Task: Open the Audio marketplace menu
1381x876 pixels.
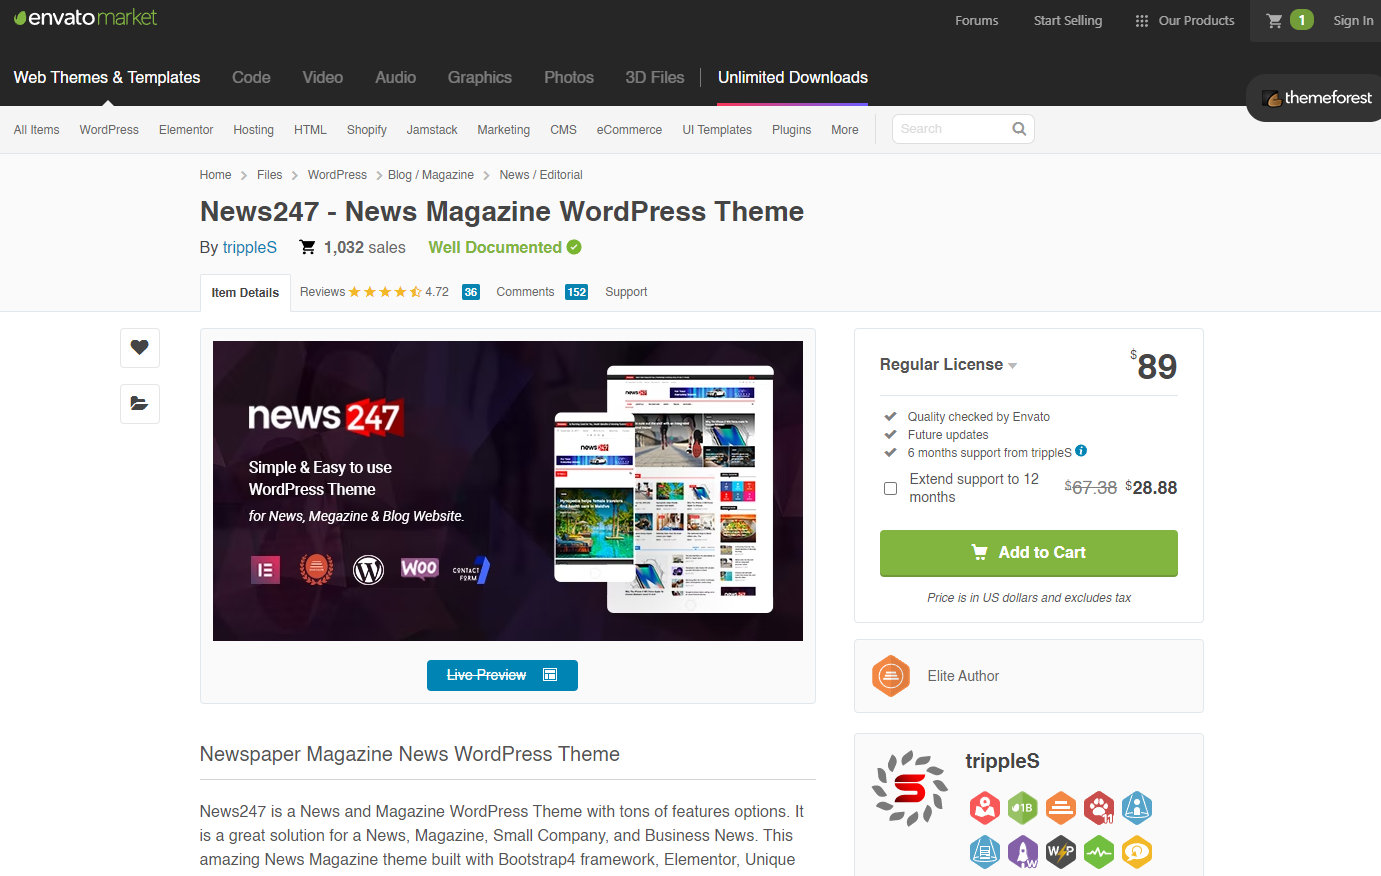Action: pos(396,78)
